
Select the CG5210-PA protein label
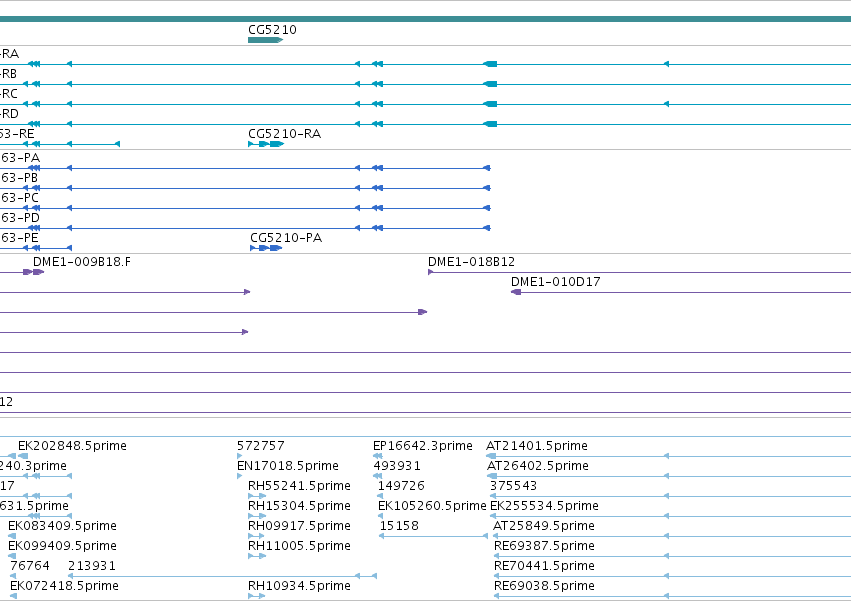pyautogui.click(x=286, y=238)
